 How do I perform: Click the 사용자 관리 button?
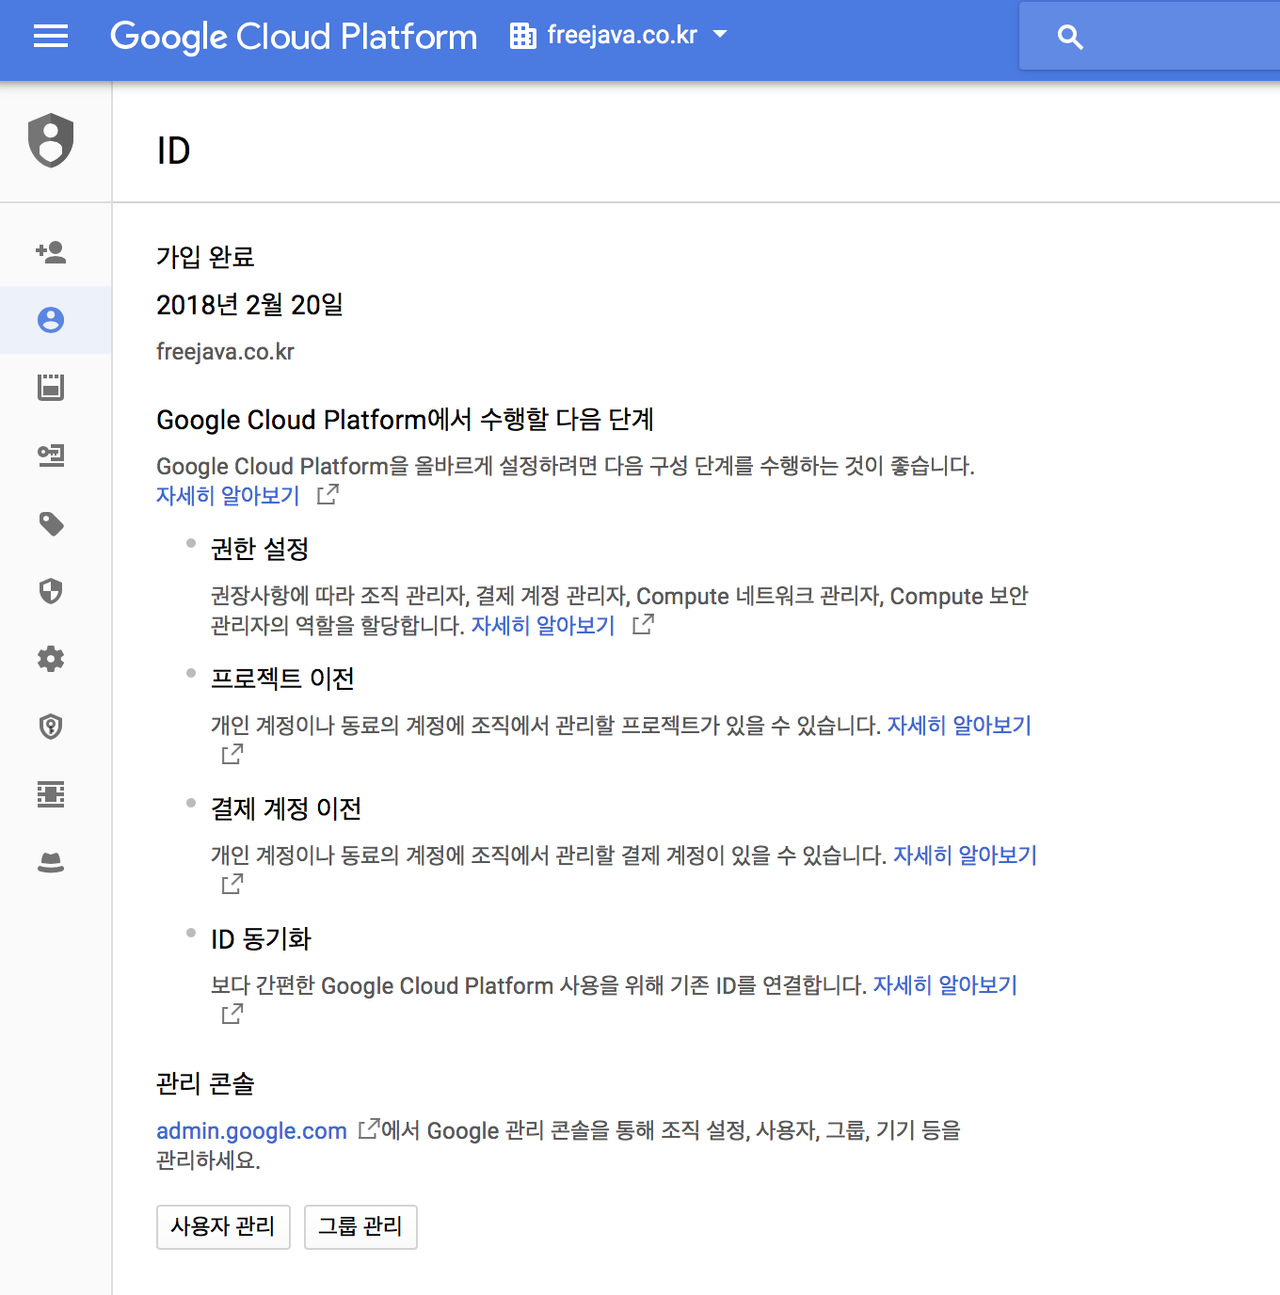pos(223,1227)
